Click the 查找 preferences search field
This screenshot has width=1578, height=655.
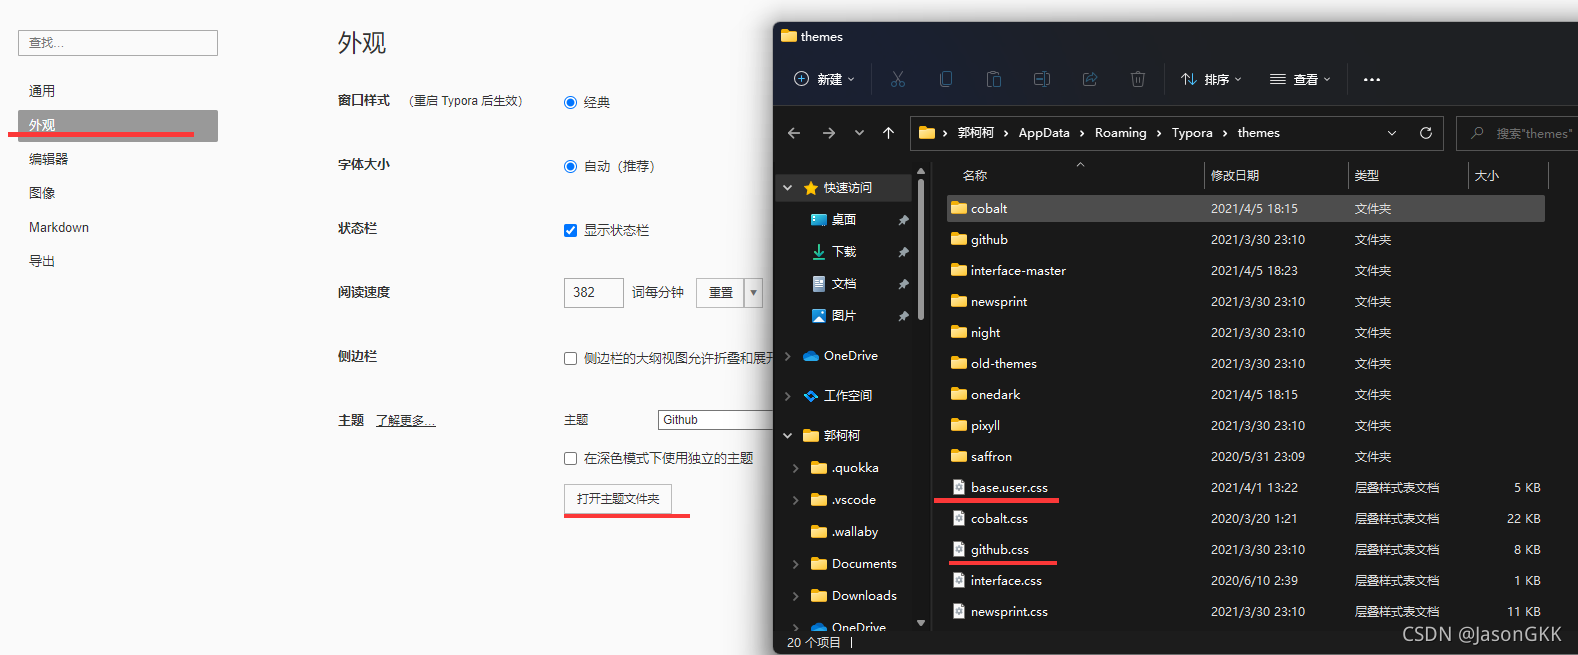click(118, 43)
